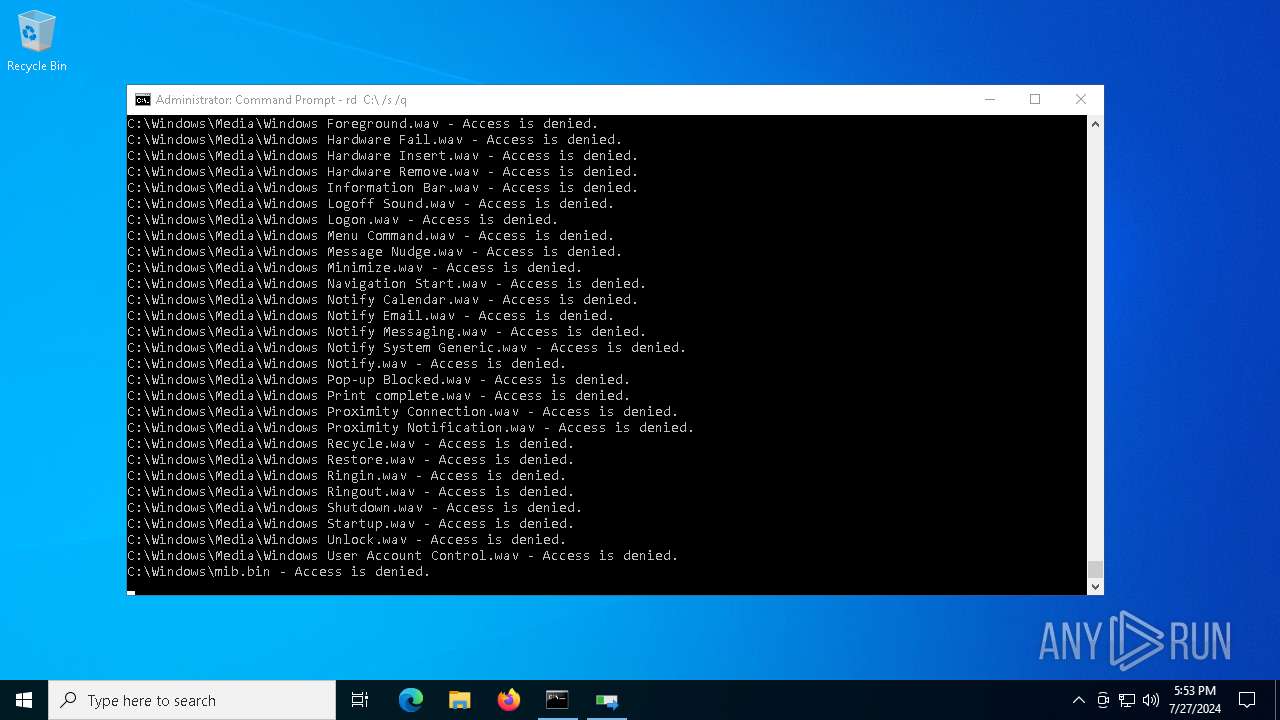Click the line 'Windows Proximity Connection.wav'
1280x720 pixels.
coord(403,412)
